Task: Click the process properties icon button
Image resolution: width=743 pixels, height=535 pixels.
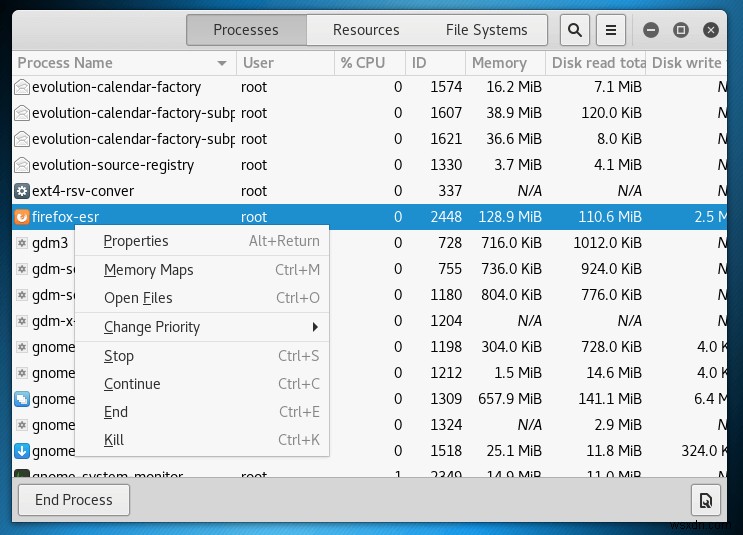Action: pyautogui.click(x=706, y=499)
